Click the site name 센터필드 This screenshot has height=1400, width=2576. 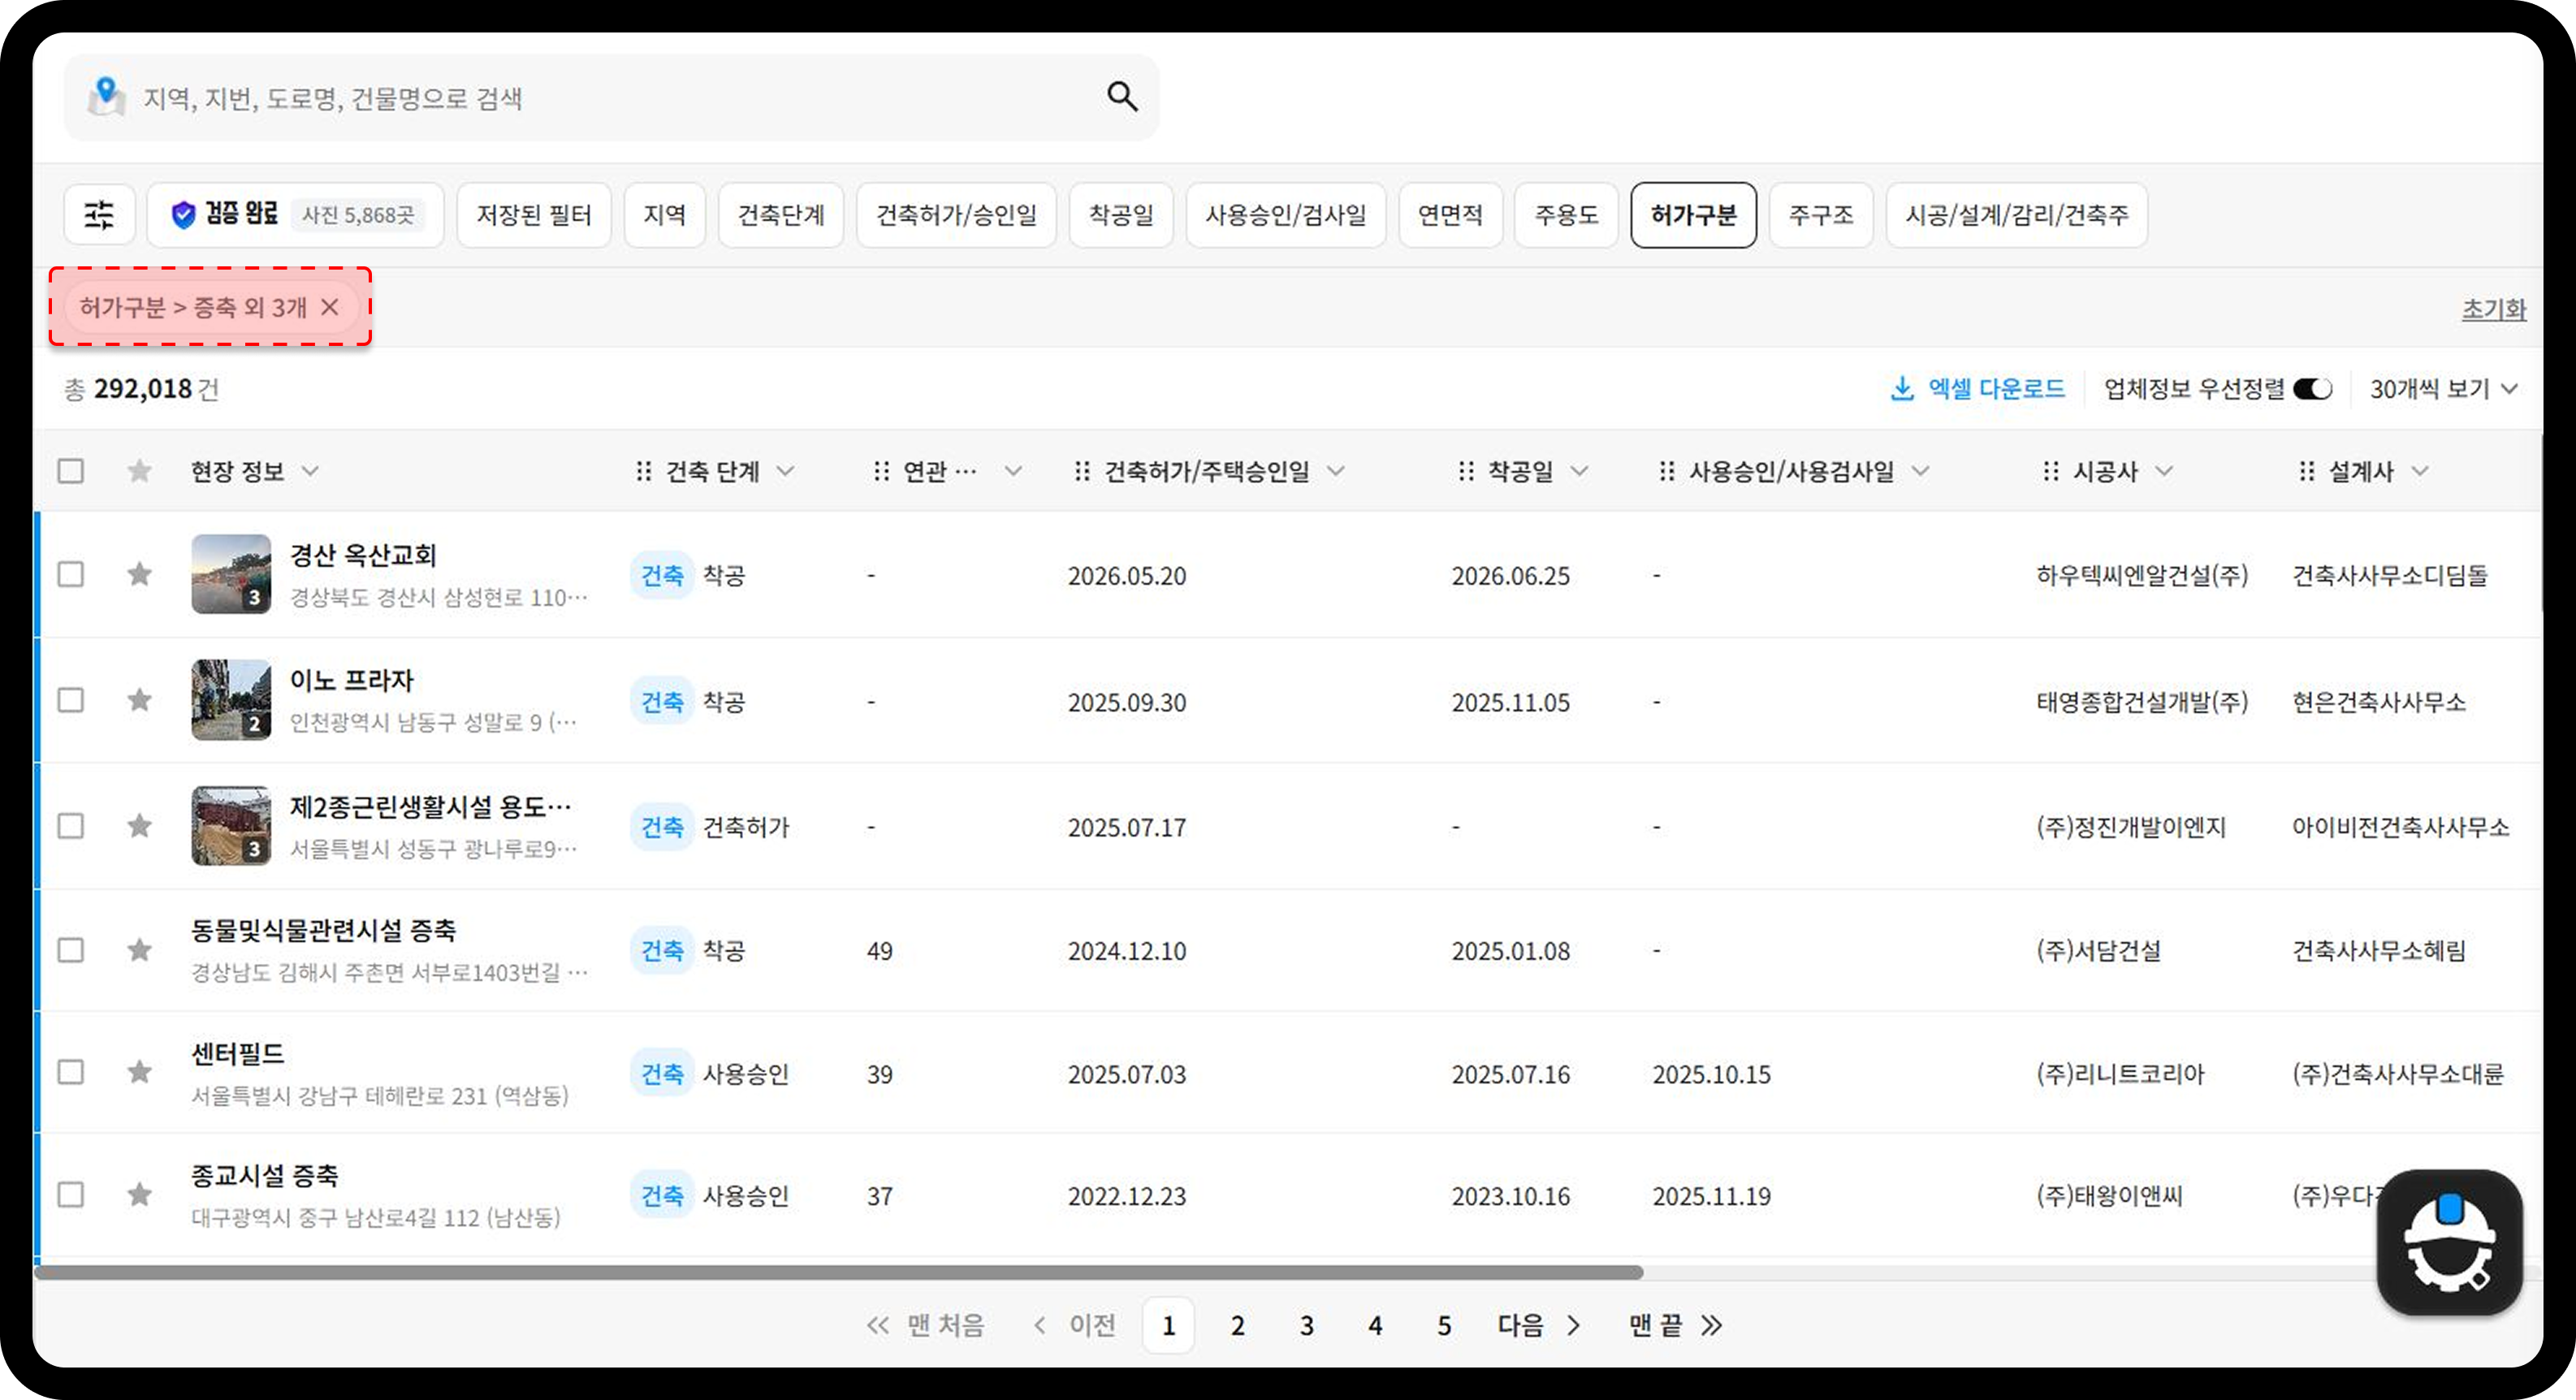pos(238,1054)
